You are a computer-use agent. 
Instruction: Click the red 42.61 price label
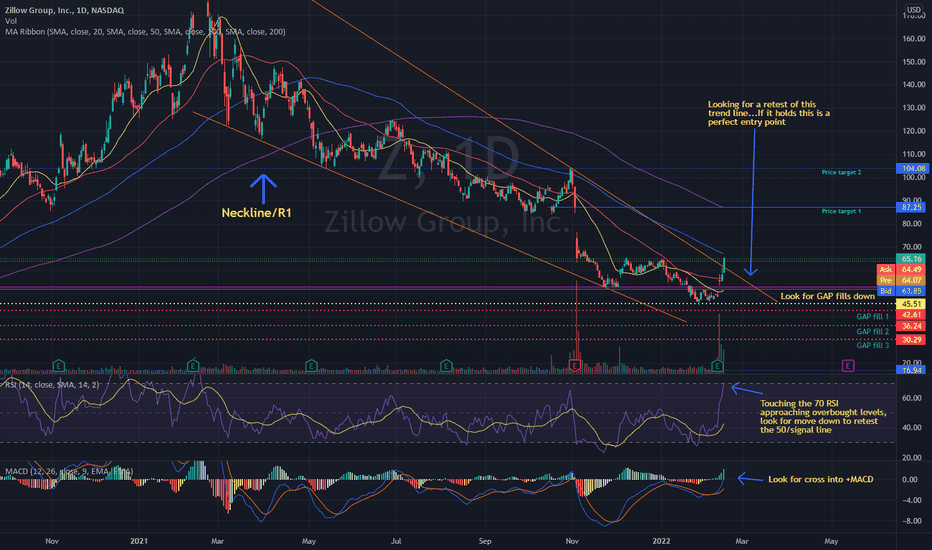[912, 315]
